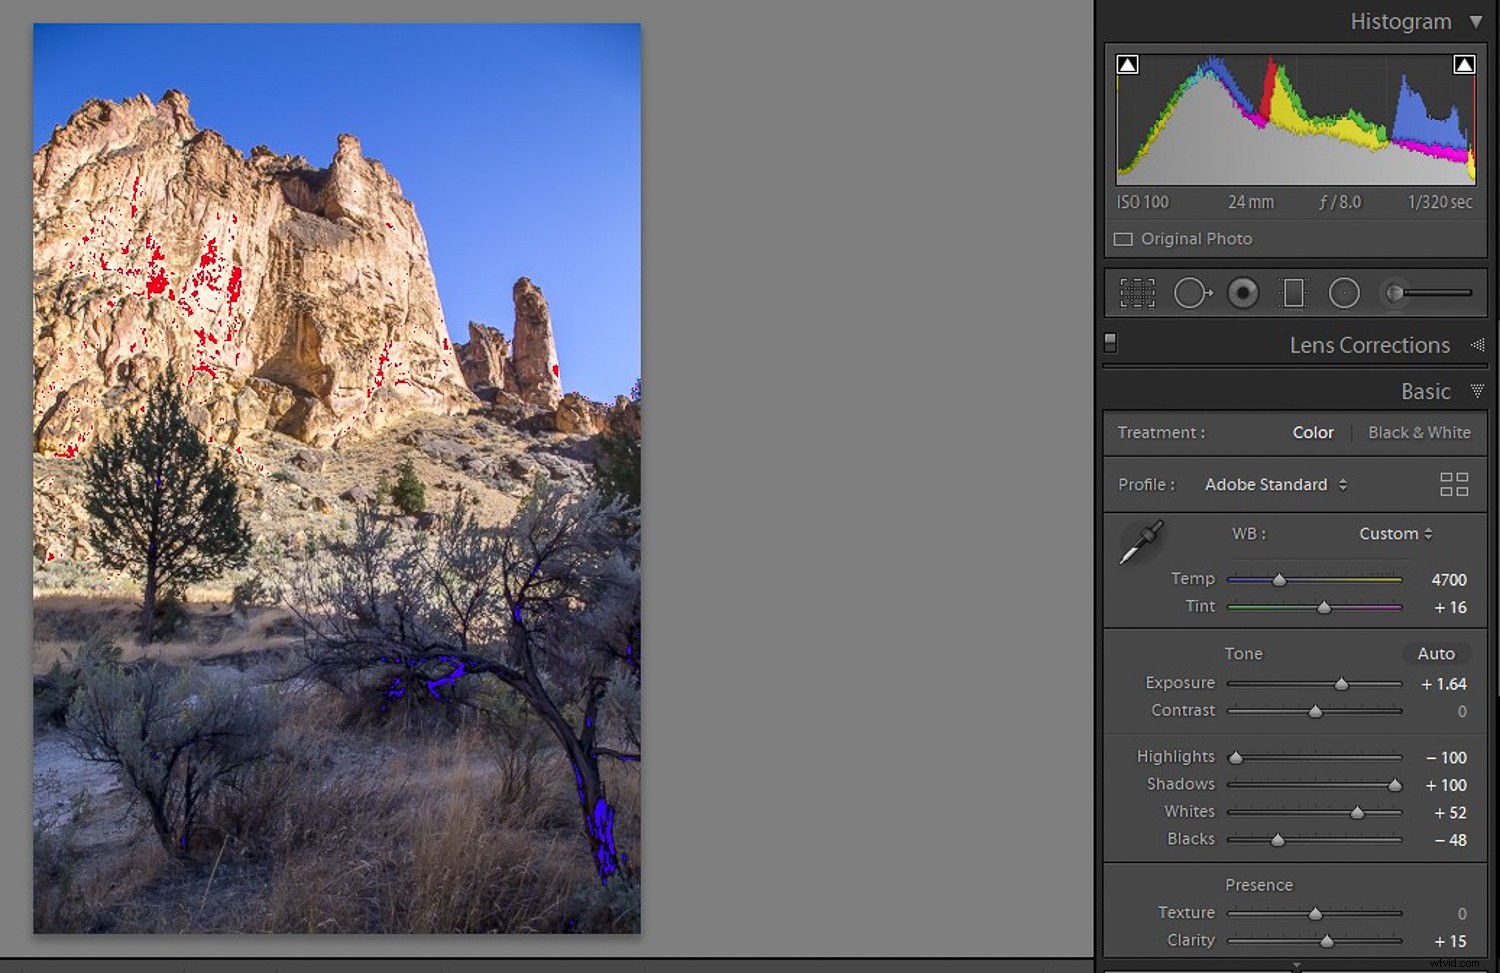
Task: Toggle the highlight clipping indicator triangle
Action: coord(1464,63)
